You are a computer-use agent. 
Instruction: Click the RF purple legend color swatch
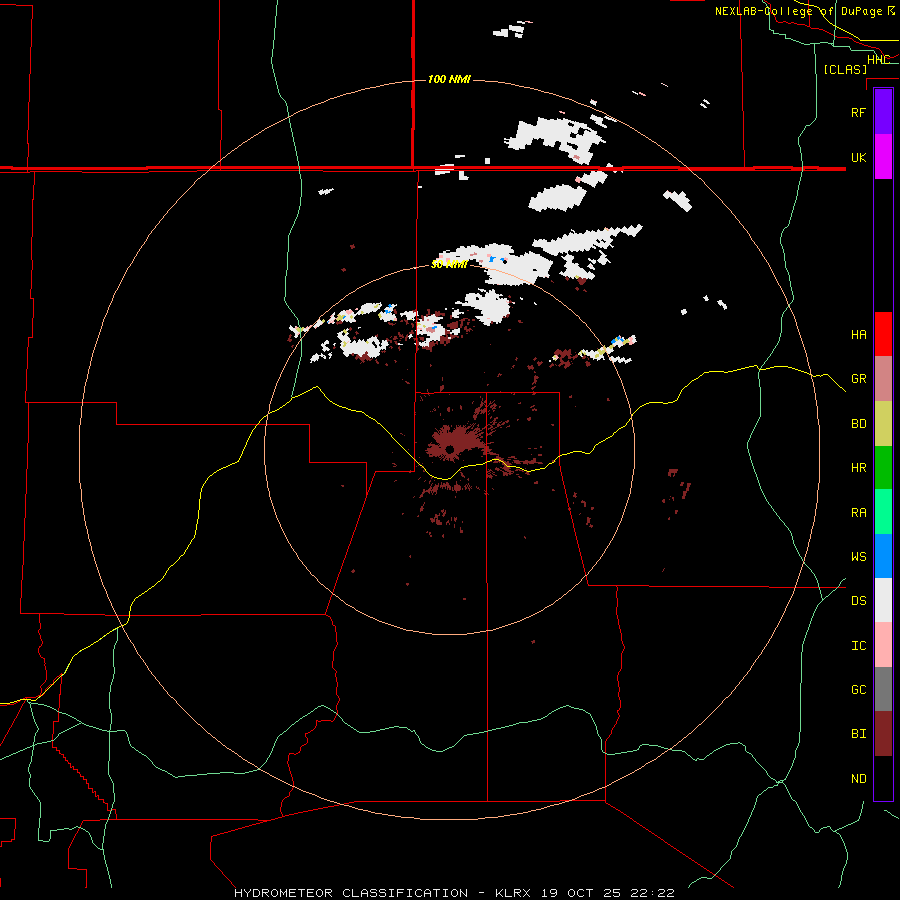(x=883, y=112)
